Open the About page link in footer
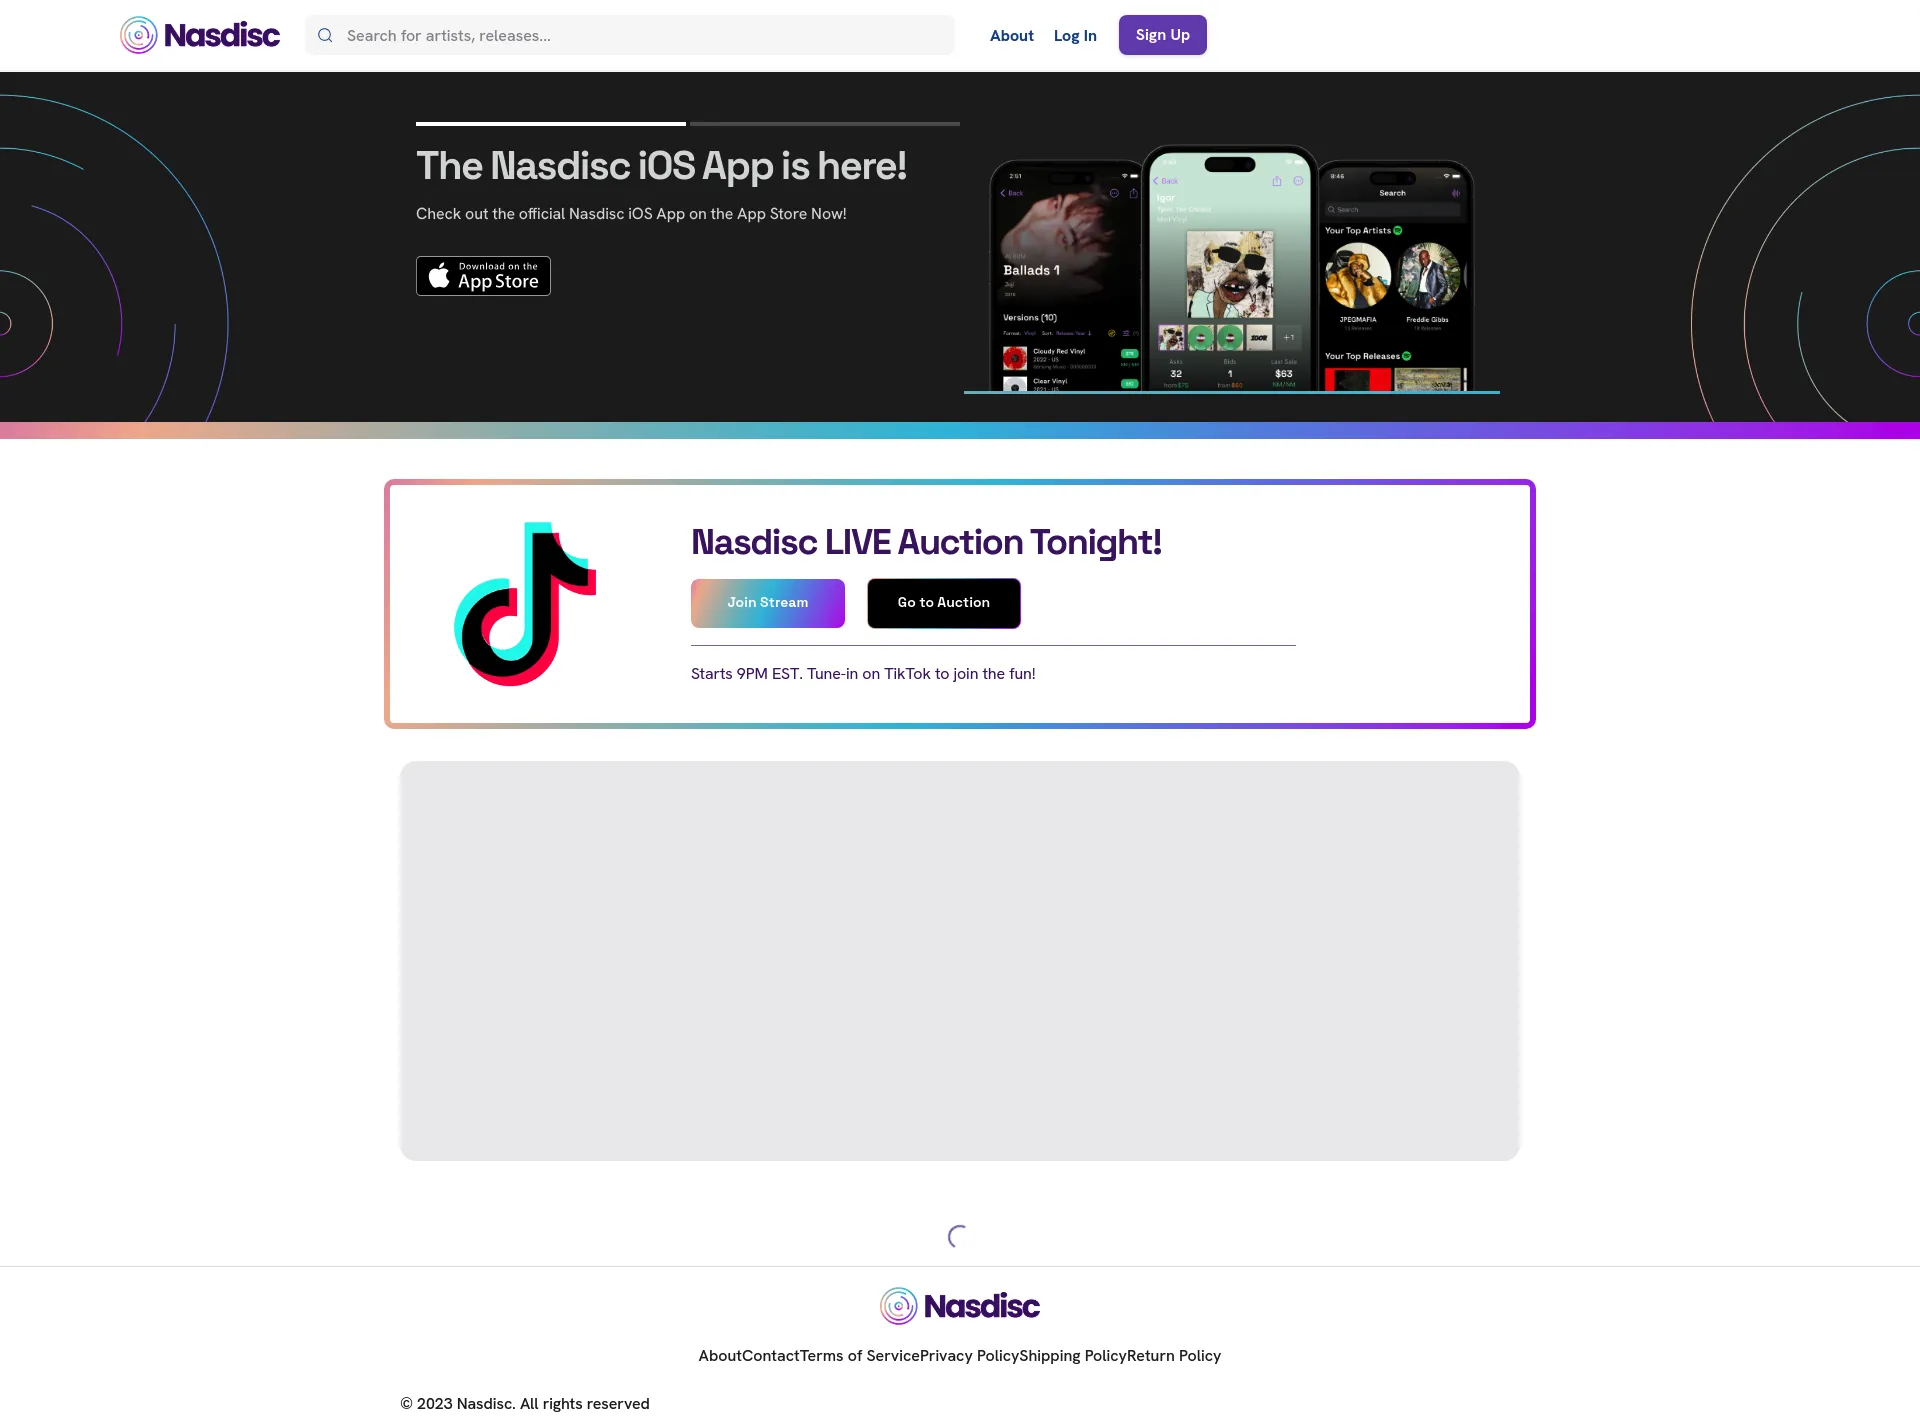 click(719, 1355)
